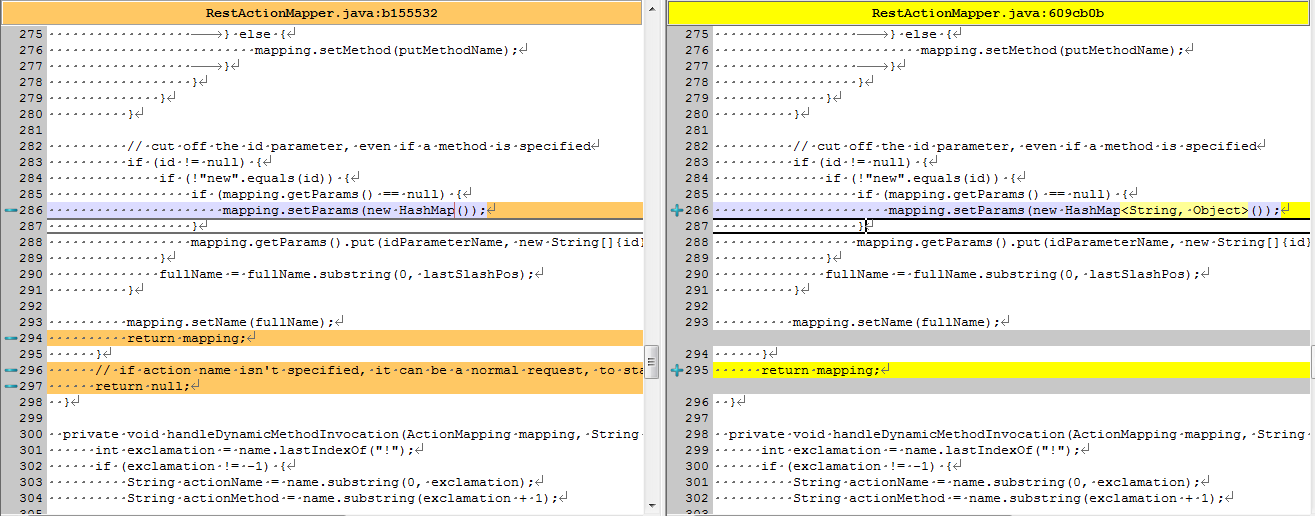Click the minus marker on left line 297
Image resolution: width=1315 pixels, height=516 pixels.
[x=10, y=386]
